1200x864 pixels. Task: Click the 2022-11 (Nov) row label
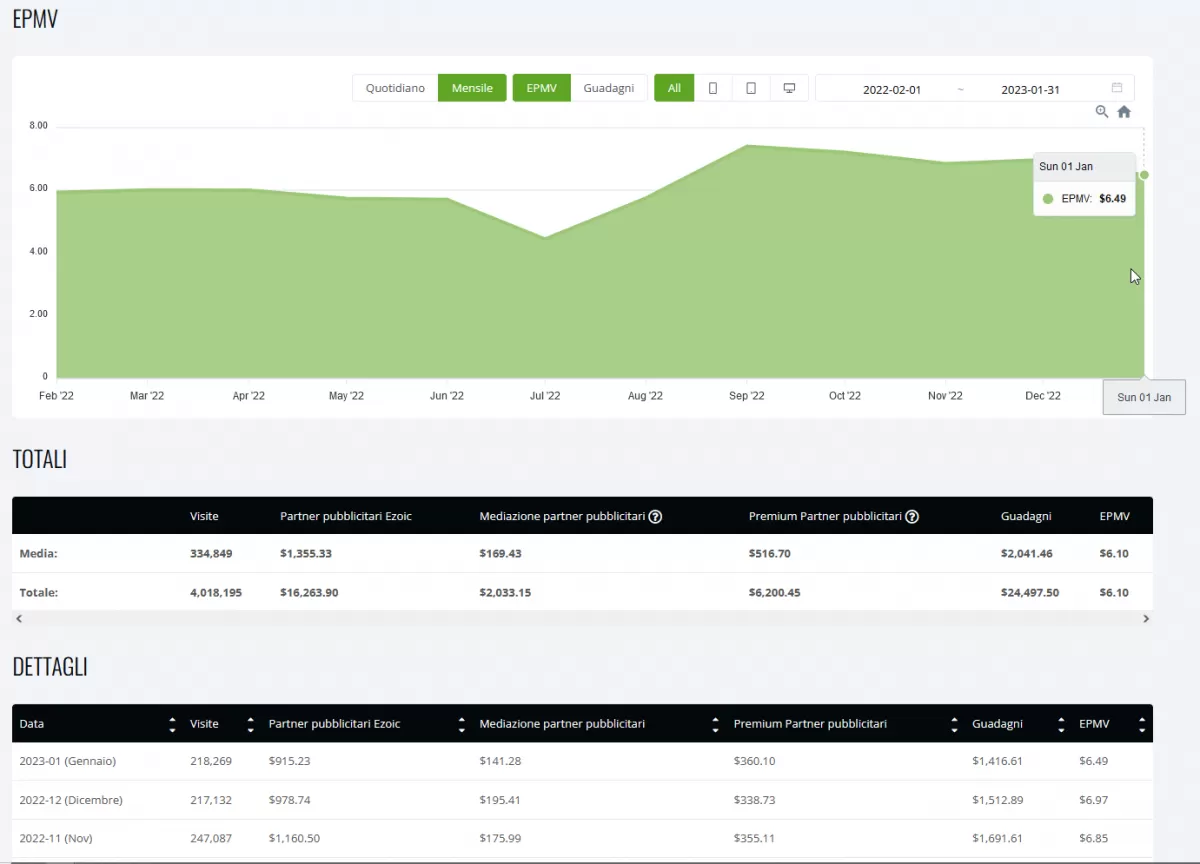pos(56,838)
